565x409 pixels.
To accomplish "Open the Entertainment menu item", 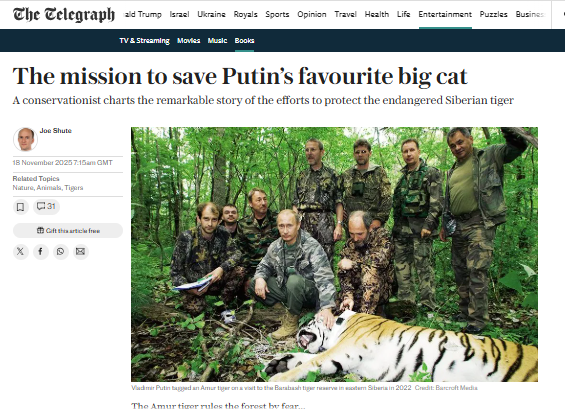I will tap(445, 14).
